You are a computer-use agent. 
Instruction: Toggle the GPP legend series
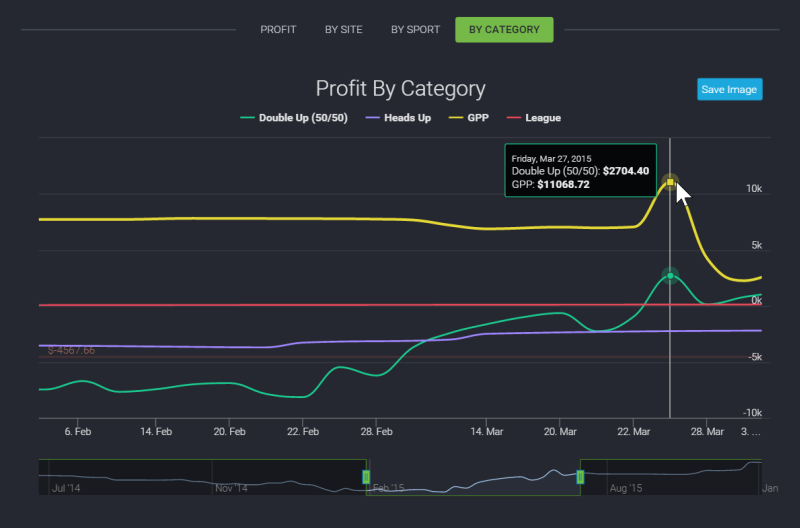tap(468, 118)
